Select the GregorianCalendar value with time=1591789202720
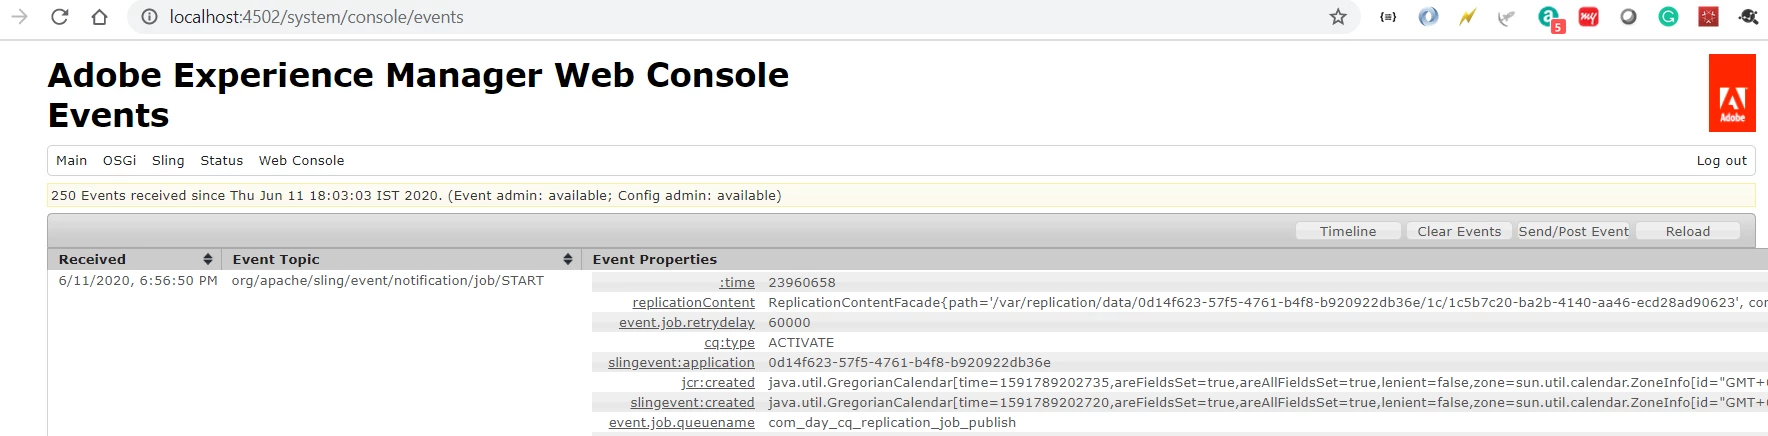The width and height of the screenshot is (1768, 436). tap(1268, 403)
